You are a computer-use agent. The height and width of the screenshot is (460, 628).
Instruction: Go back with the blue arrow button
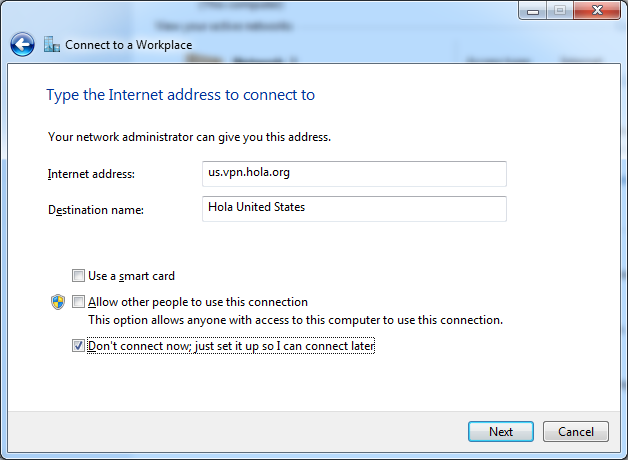22,44
